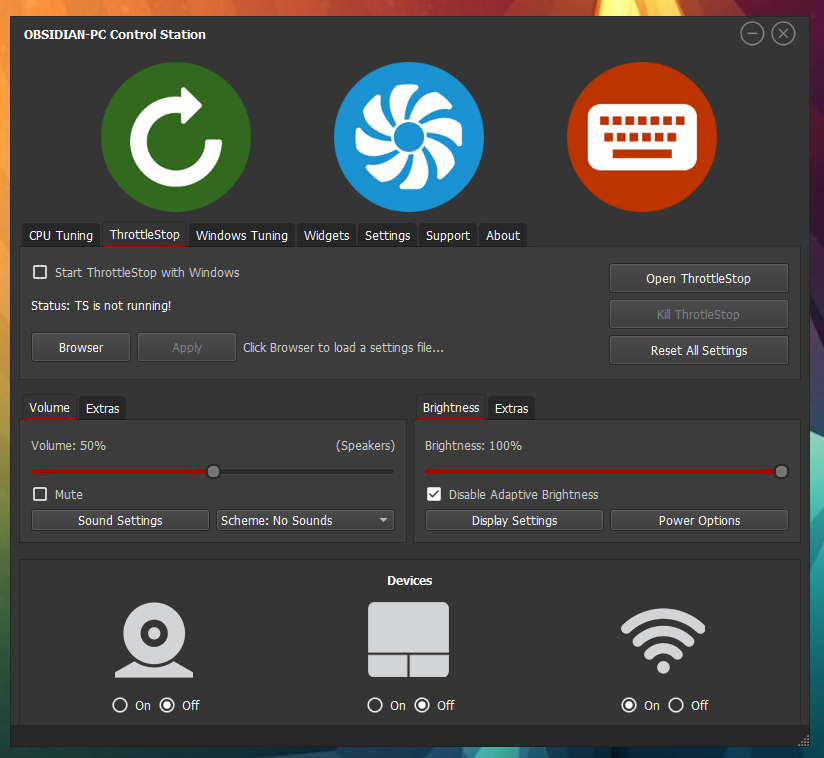The height and width of the screenshot is (758, 824).
Task: Click the Volume slider handle
Action: pyautogui.click(x=213, y=472)
